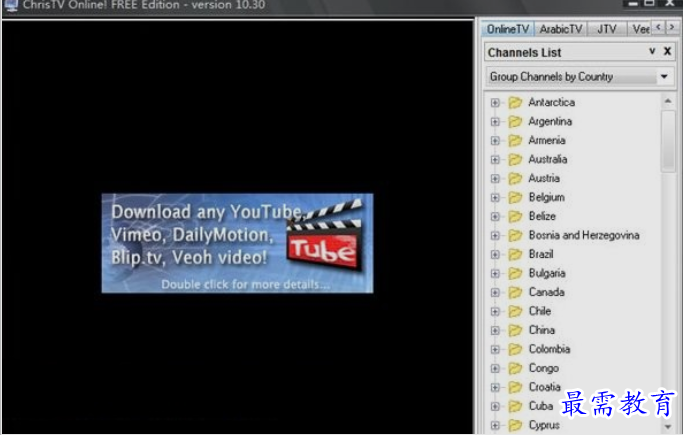Expand the Chile tree node
The height and width of the screenshot is (435, 683).
tap(495, 311)
